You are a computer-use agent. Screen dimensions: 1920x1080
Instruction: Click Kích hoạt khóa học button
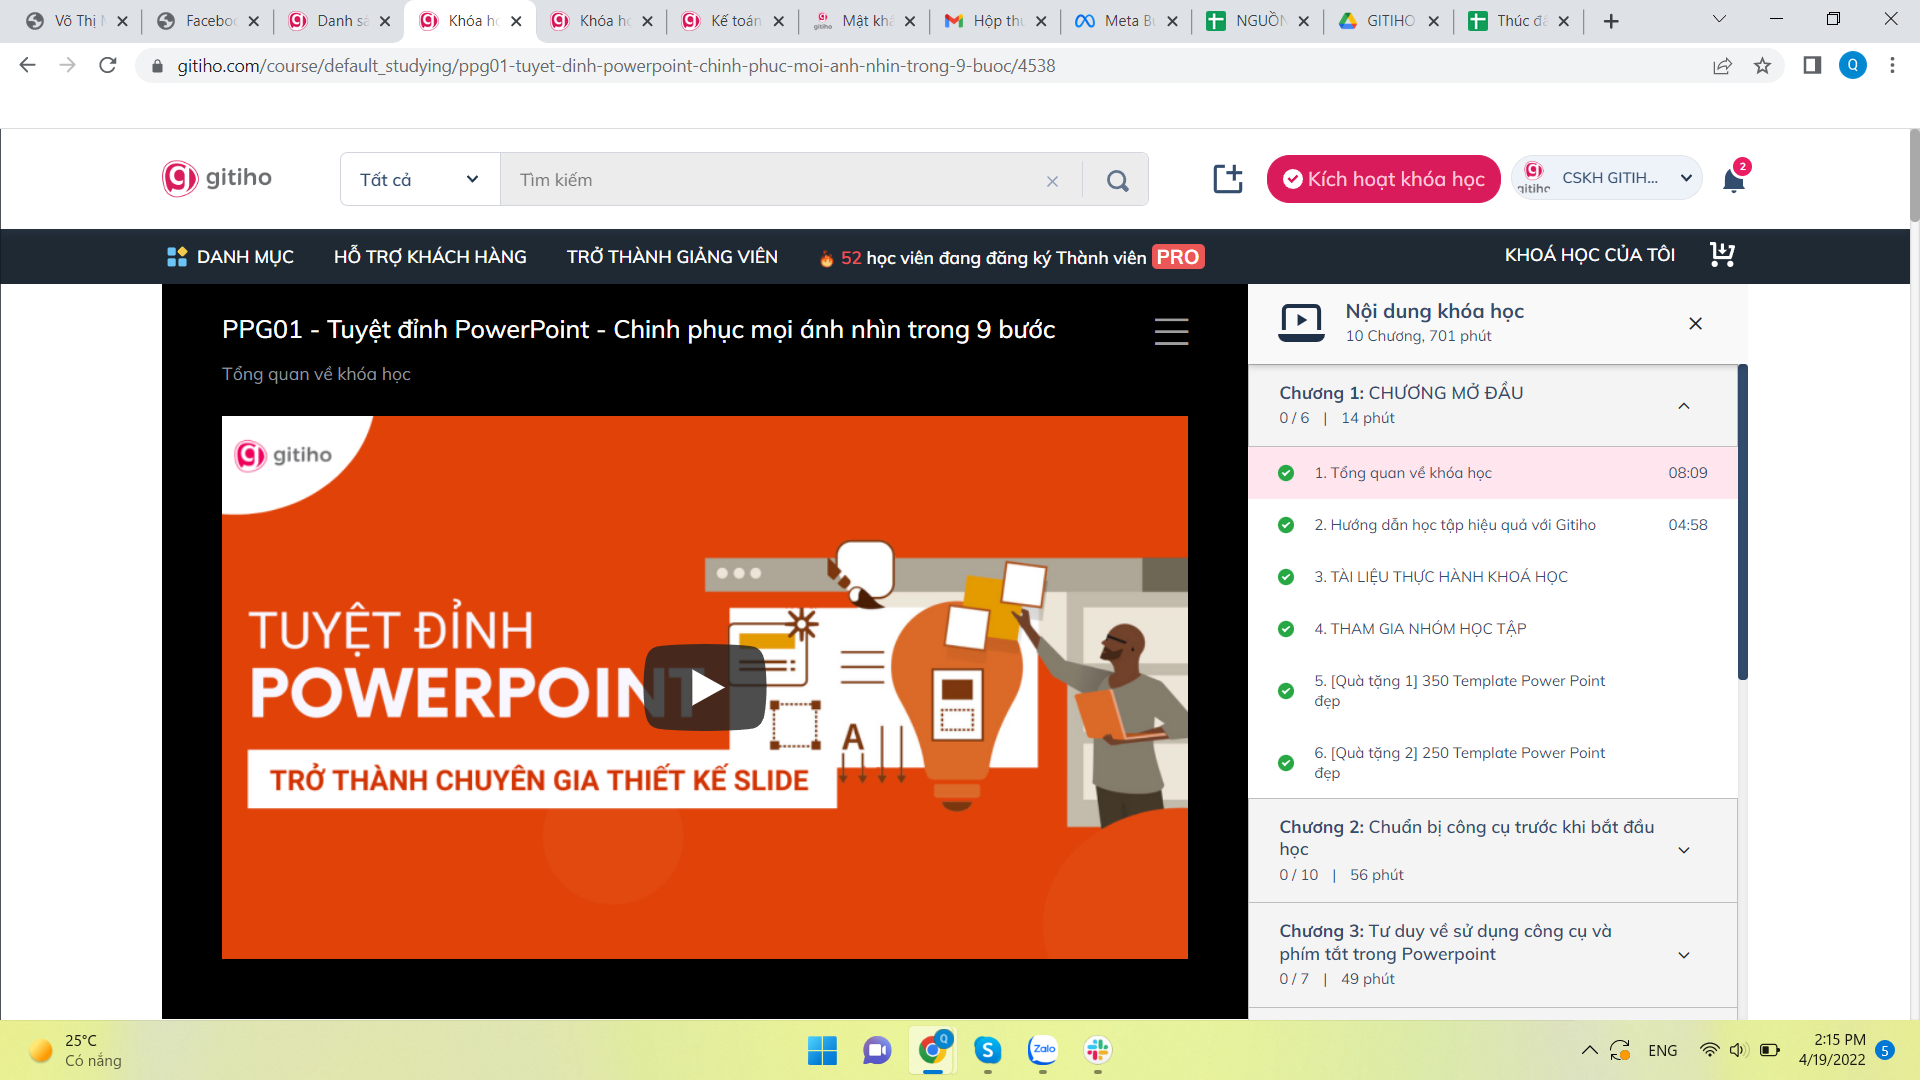coord(1383,179)
